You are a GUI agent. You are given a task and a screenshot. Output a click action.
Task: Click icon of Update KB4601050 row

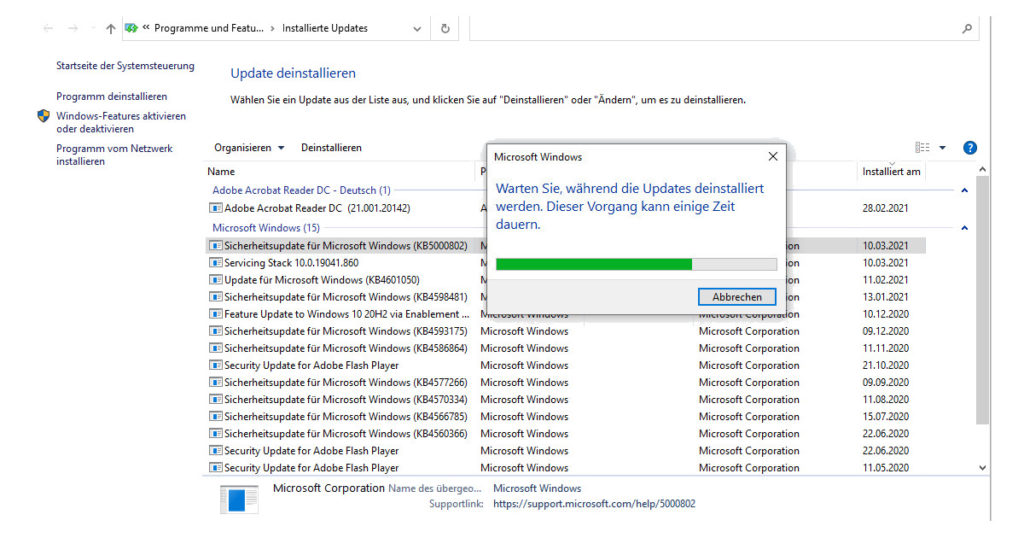(x=216, y=280)
